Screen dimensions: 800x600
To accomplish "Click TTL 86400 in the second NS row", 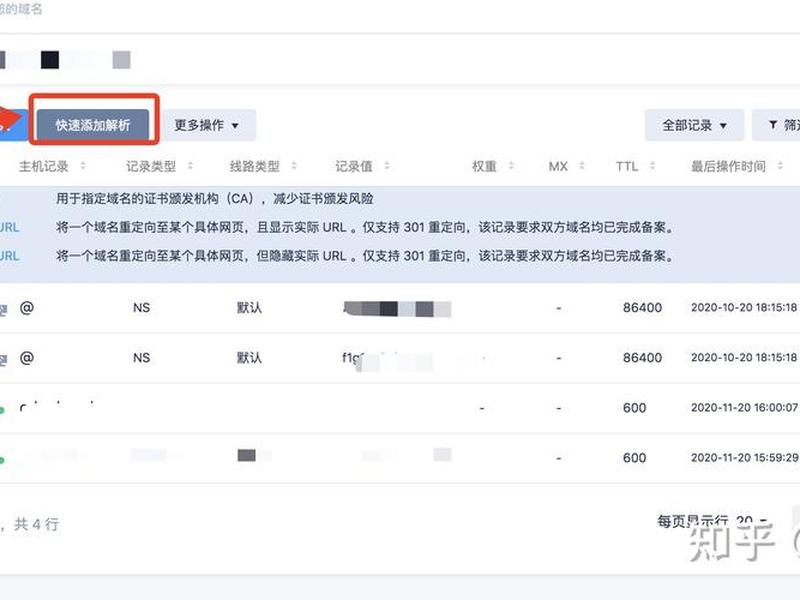I will 642,358.
